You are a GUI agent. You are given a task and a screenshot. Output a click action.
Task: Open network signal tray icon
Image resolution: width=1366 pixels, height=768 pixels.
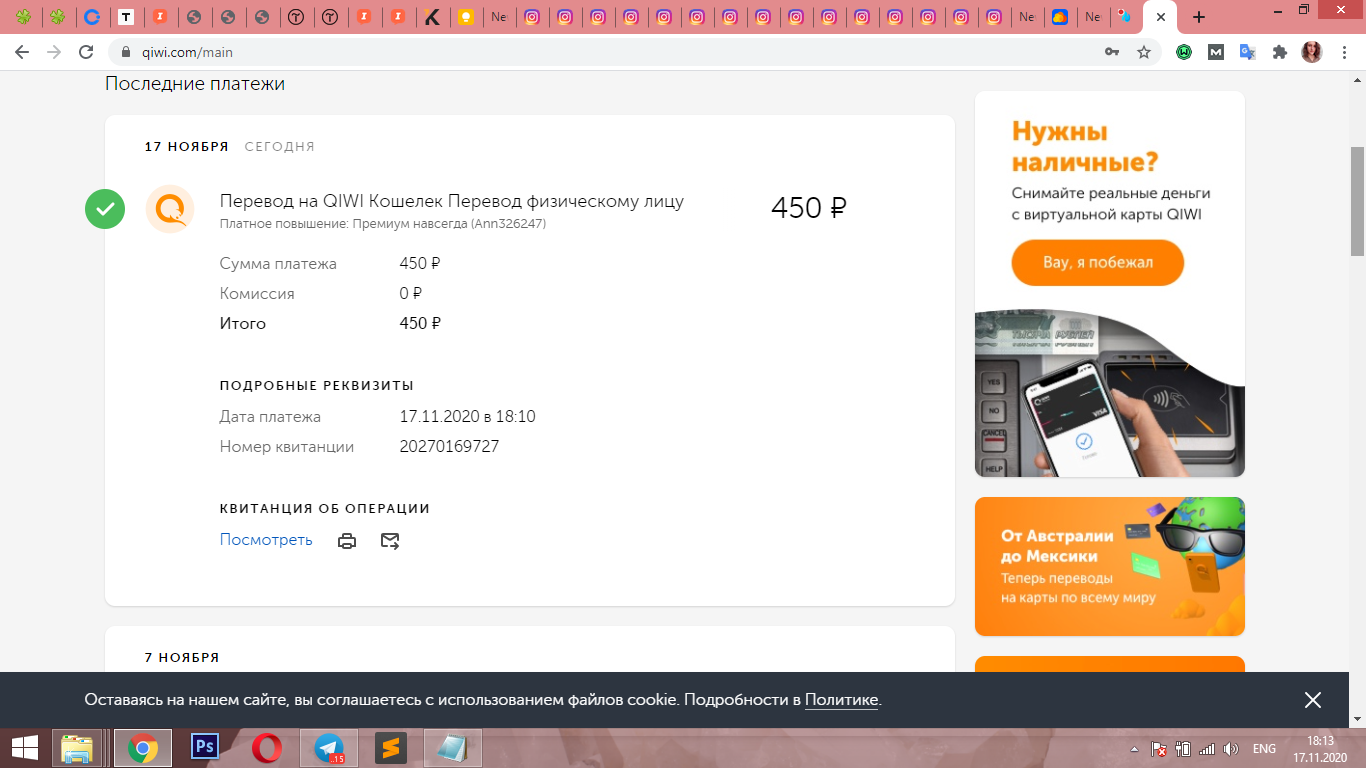click(x=1207, y=748)
